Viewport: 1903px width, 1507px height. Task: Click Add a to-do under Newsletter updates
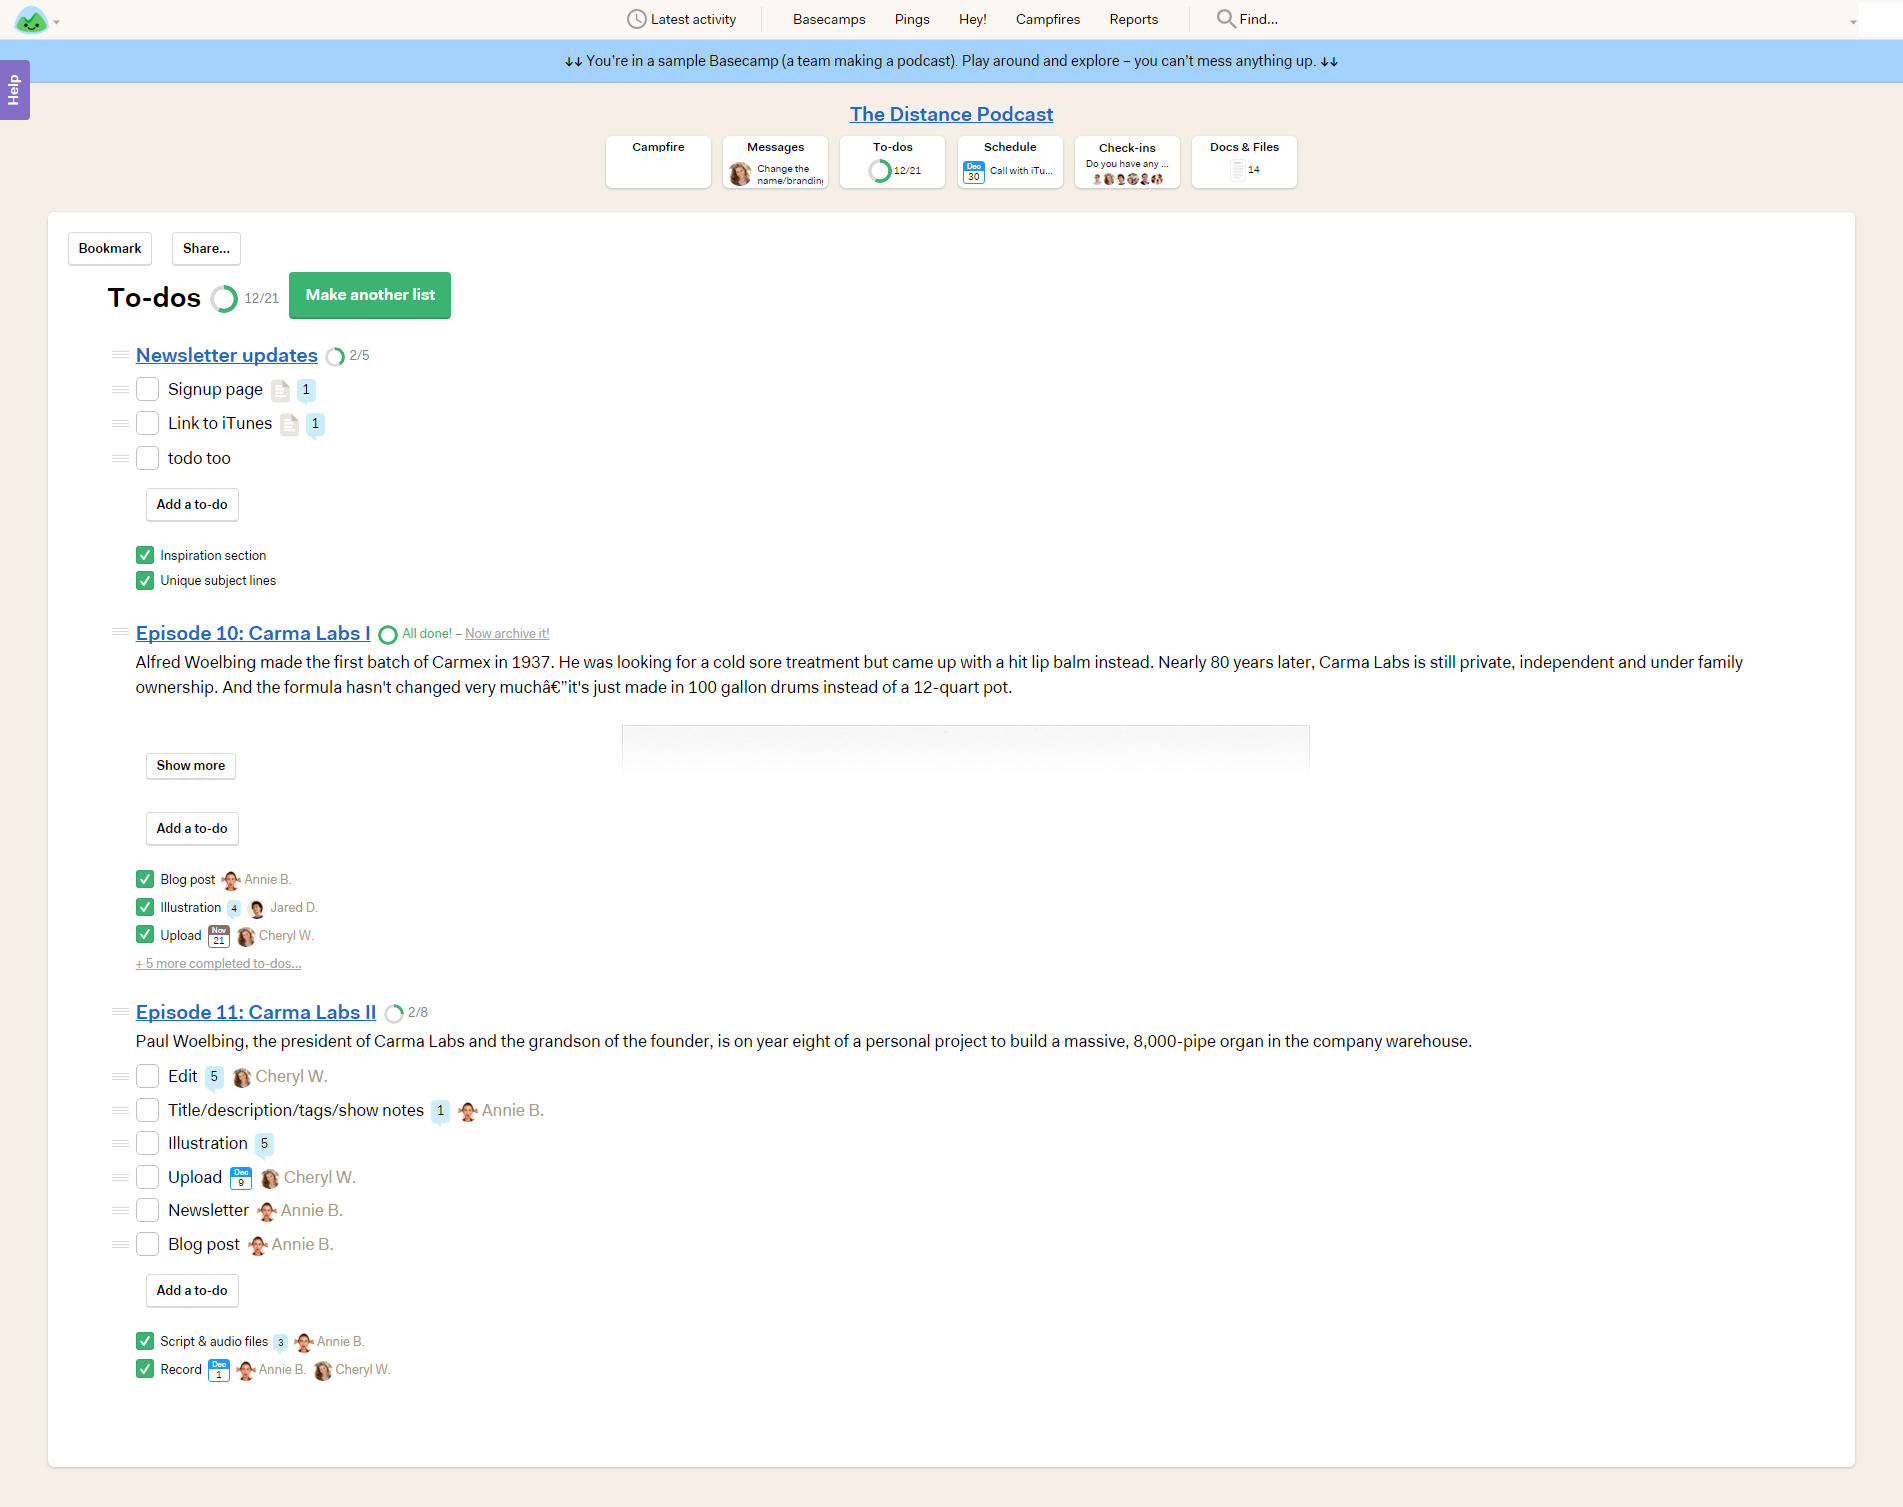pyautogui.click(x=192, y=504)
